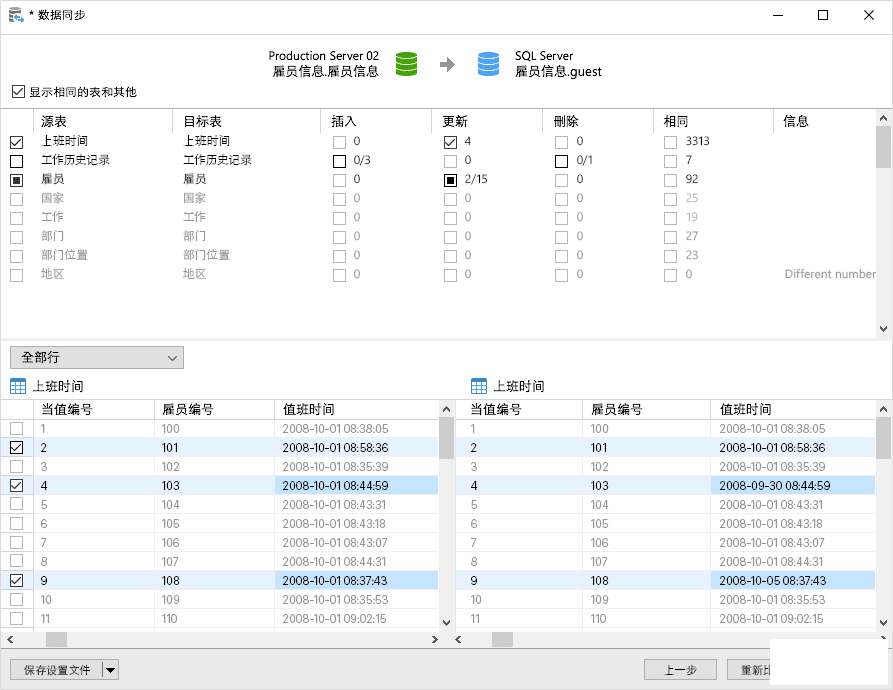Click table icon beside left 上班时间 grid
Screen dimensions: 893x690
click(x=18, y=386)
